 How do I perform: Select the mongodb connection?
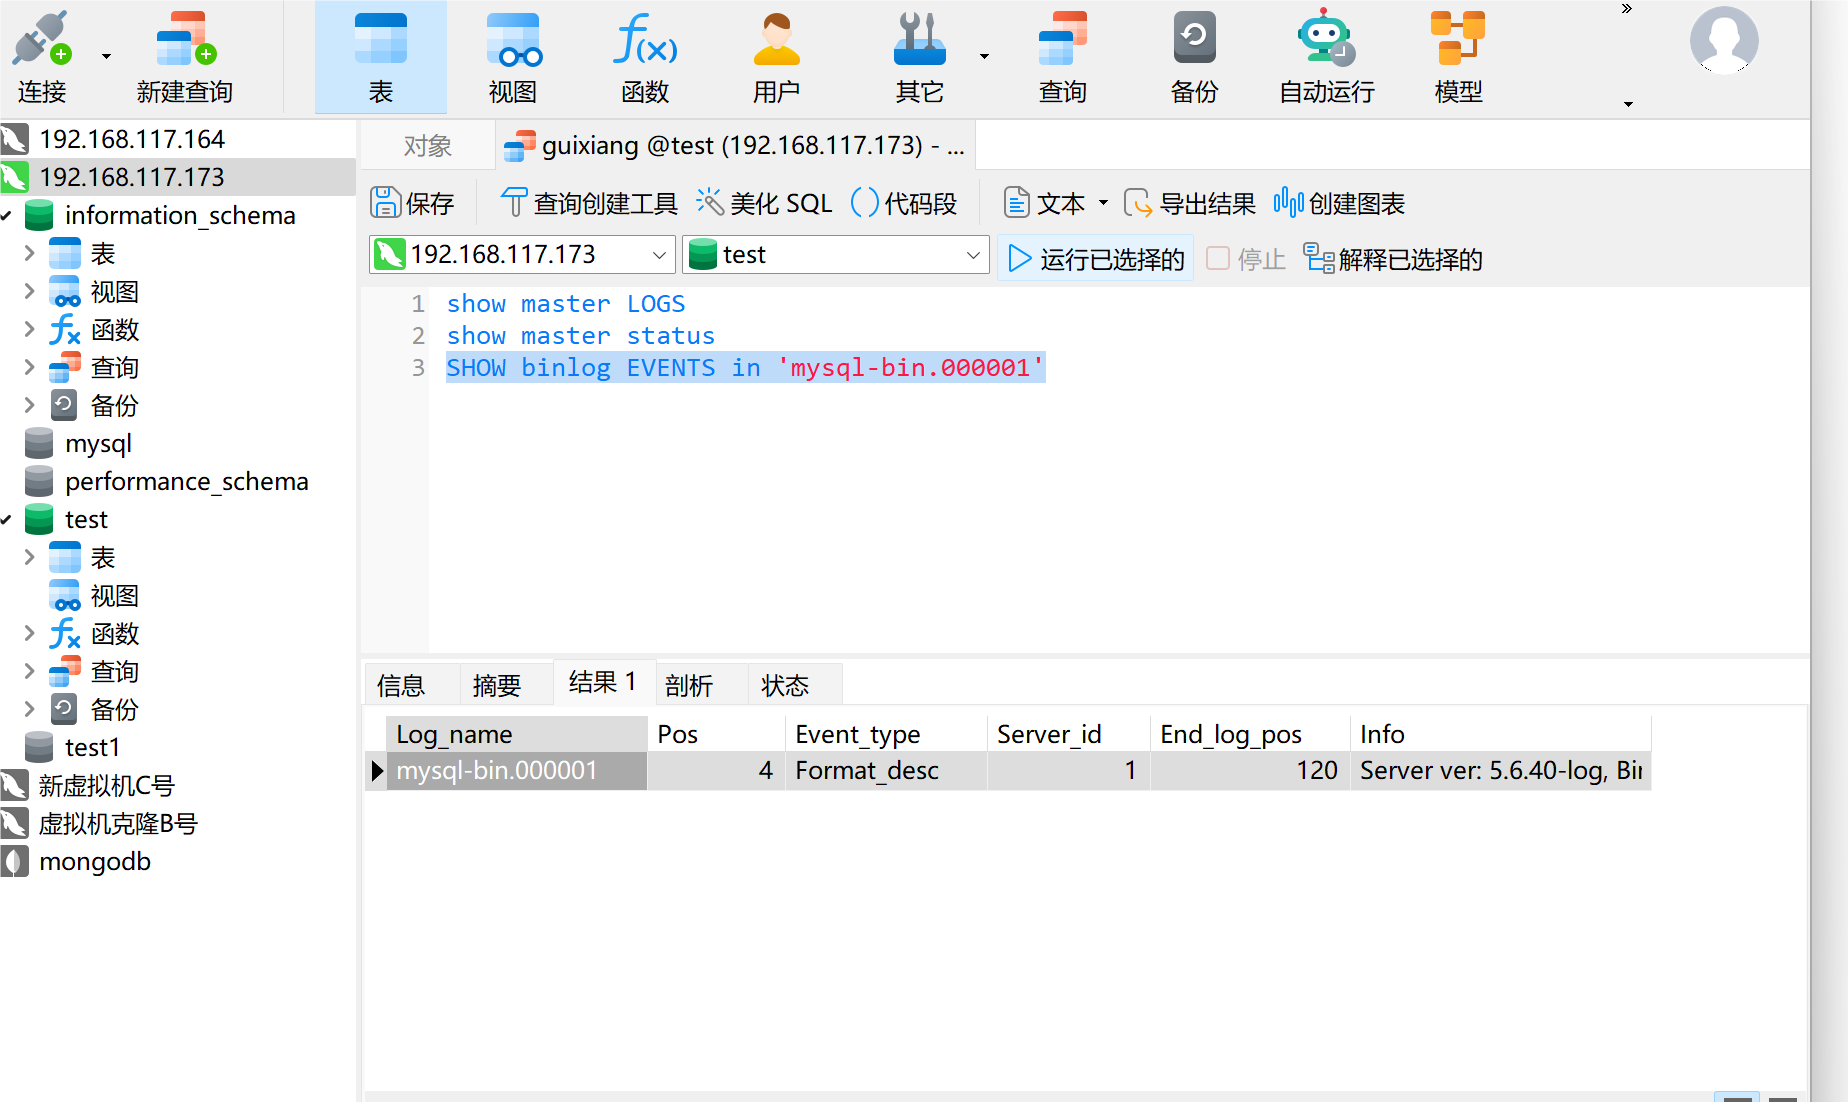click(94, 861)
